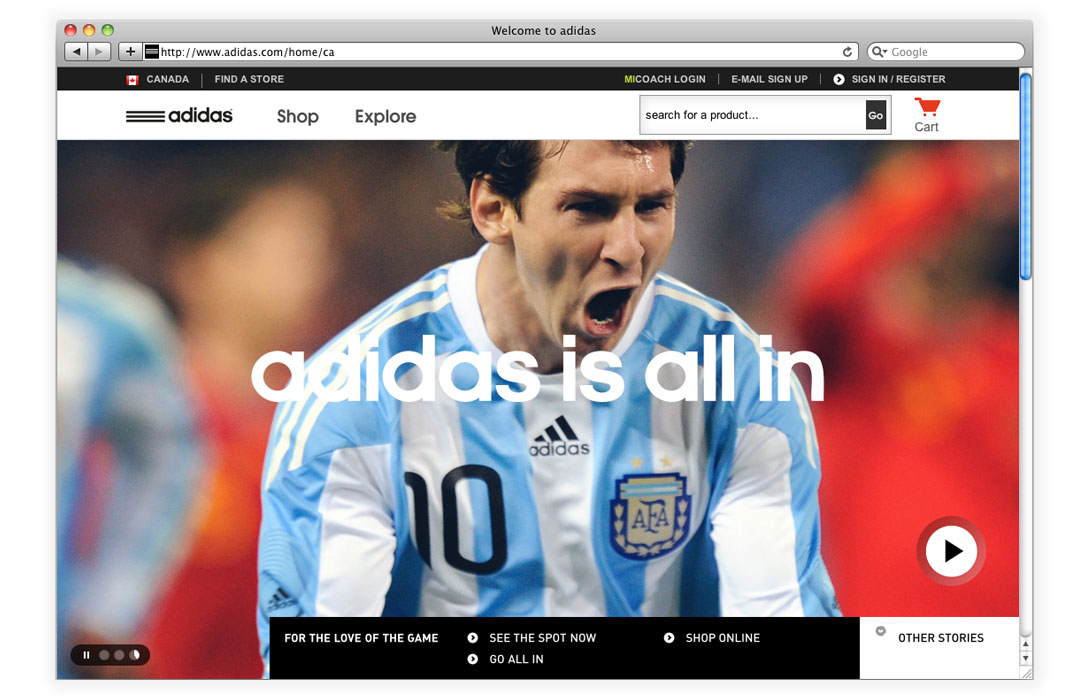Close the window with the red button
The width and height of the screenshot is (1082, 700).
point(70,30)
